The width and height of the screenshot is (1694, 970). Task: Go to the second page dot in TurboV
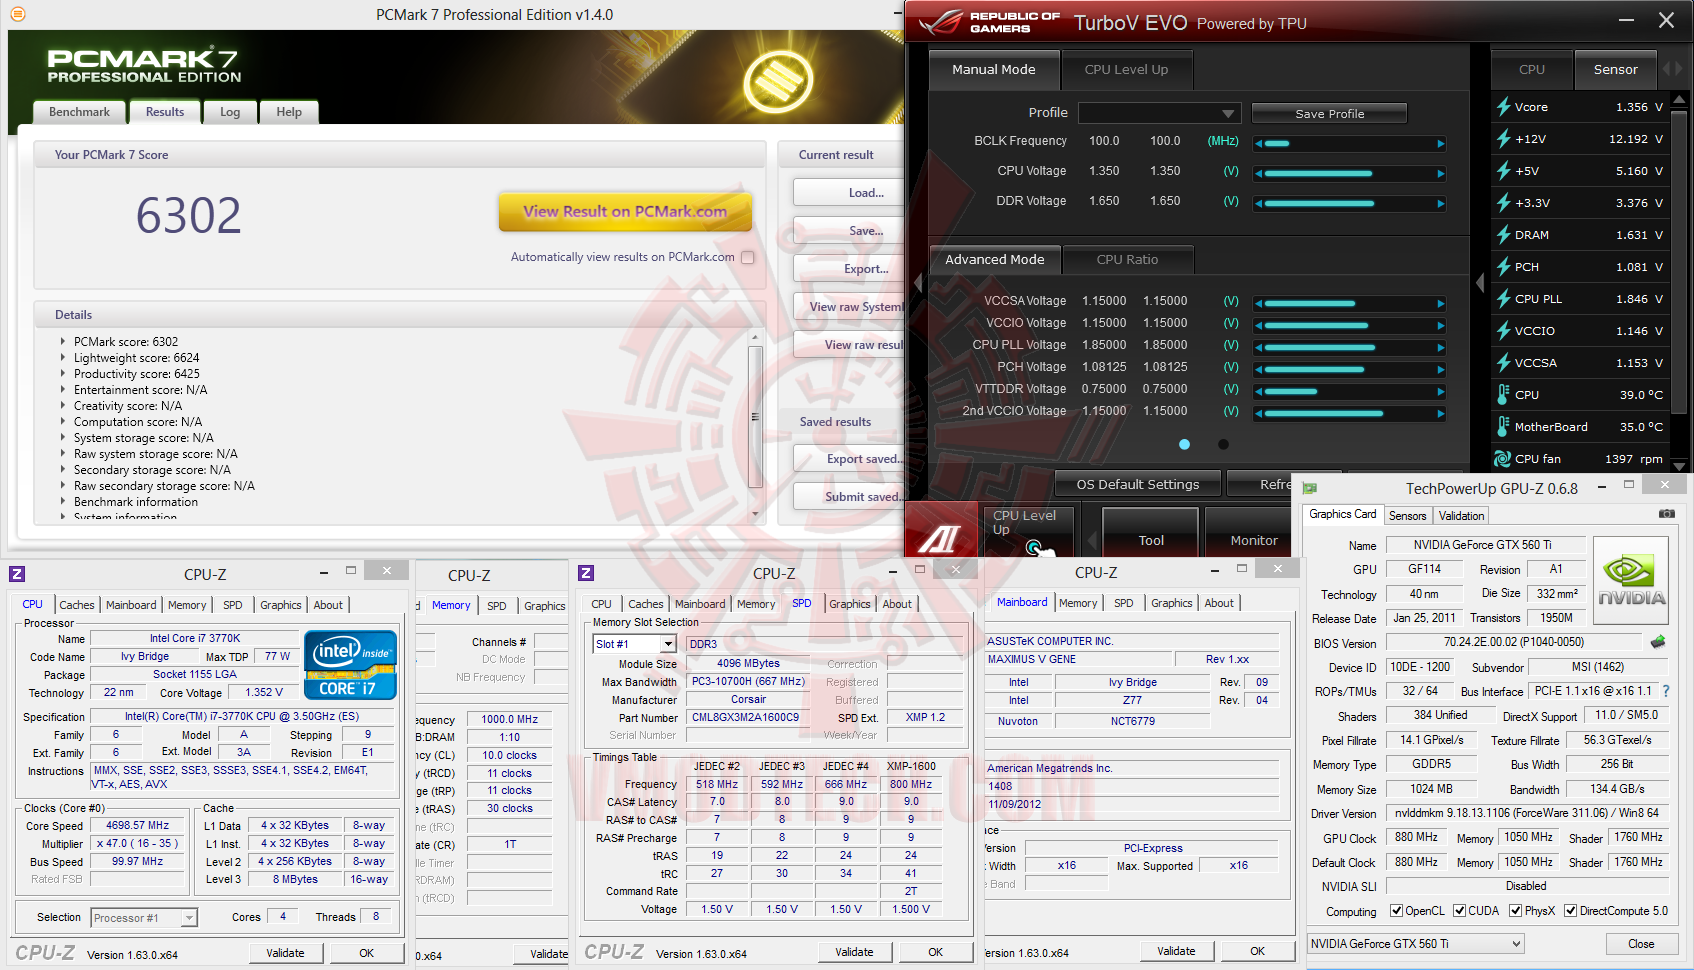pyautogui.click(x=1223, y=444)
